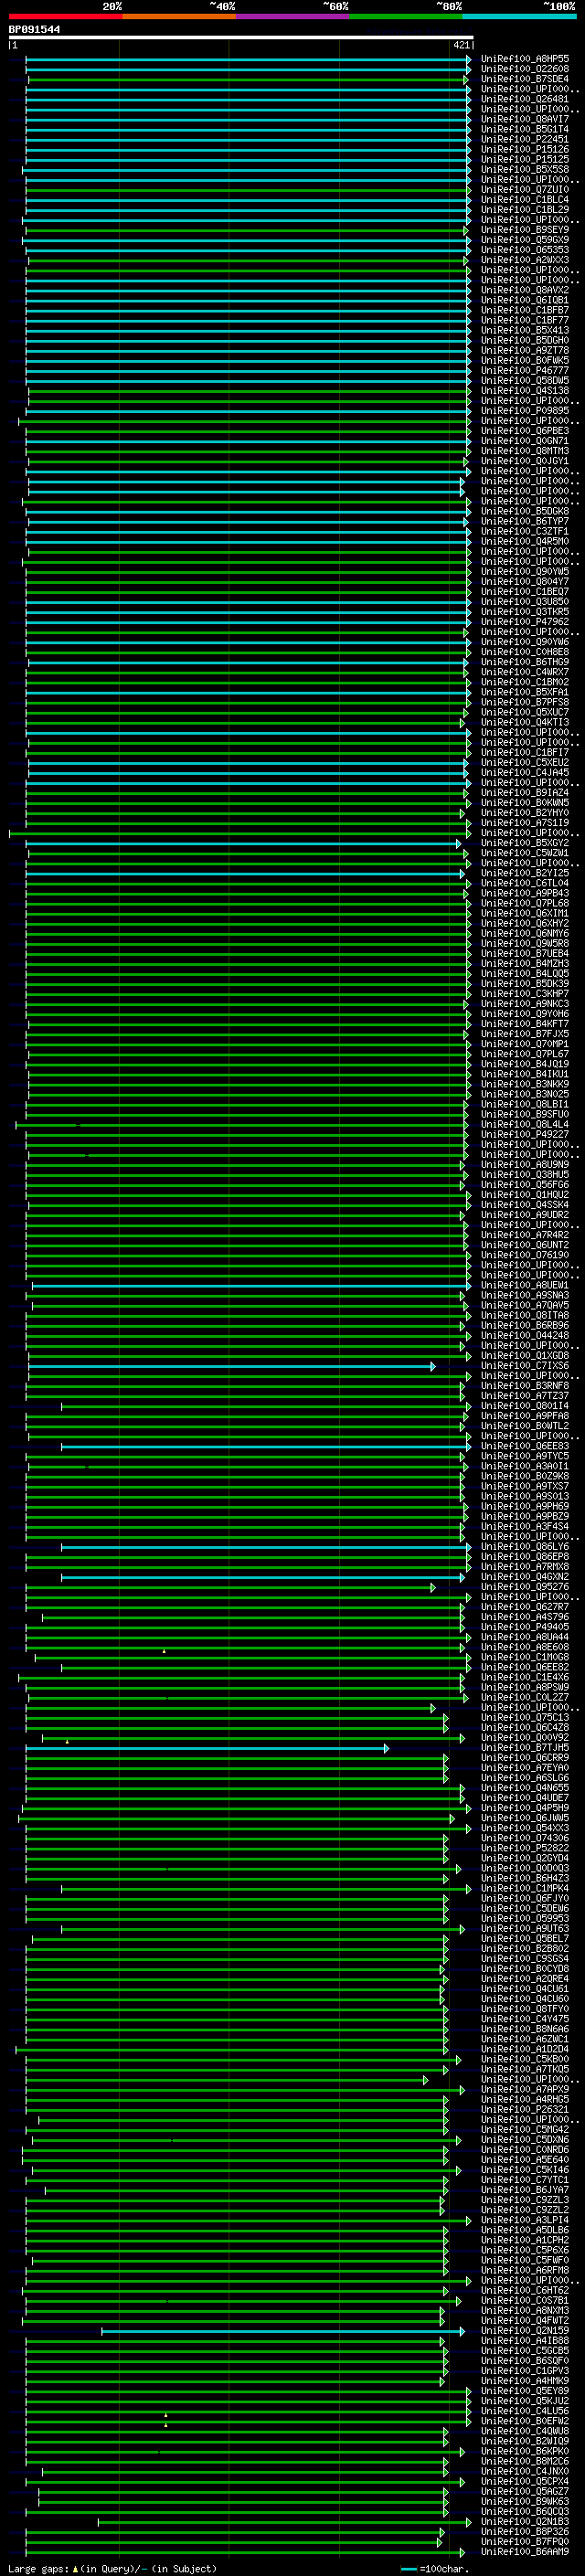Click the purple ~60% legend segment
The width and height of the screenshot is (585, 2576).
(292, 16)
